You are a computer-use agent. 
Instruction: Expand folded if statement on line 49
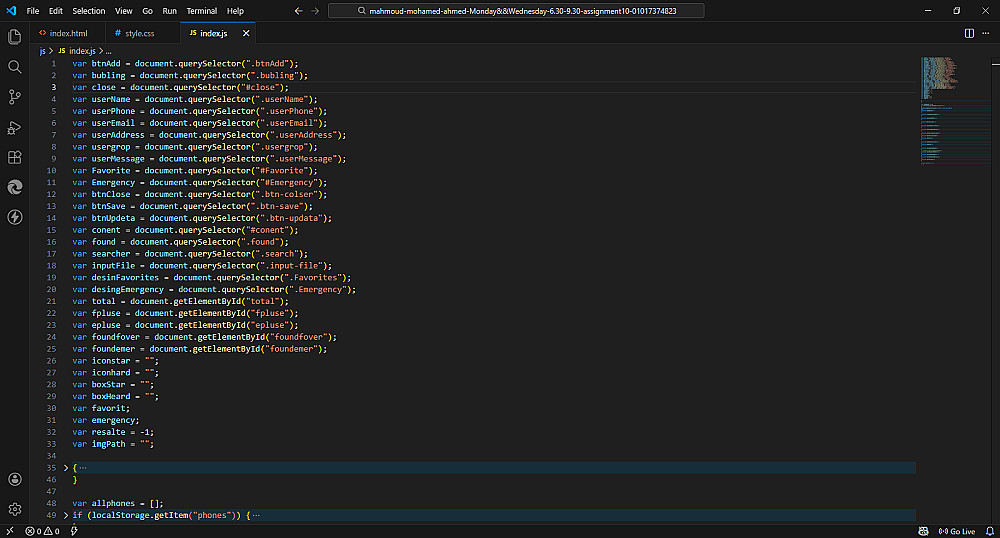pos(66,515)
